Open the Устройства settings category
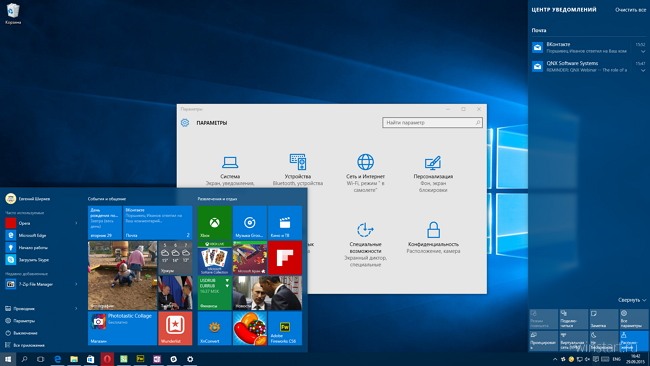The height and width of the screenshot is (366, 650). pos(298,169)
